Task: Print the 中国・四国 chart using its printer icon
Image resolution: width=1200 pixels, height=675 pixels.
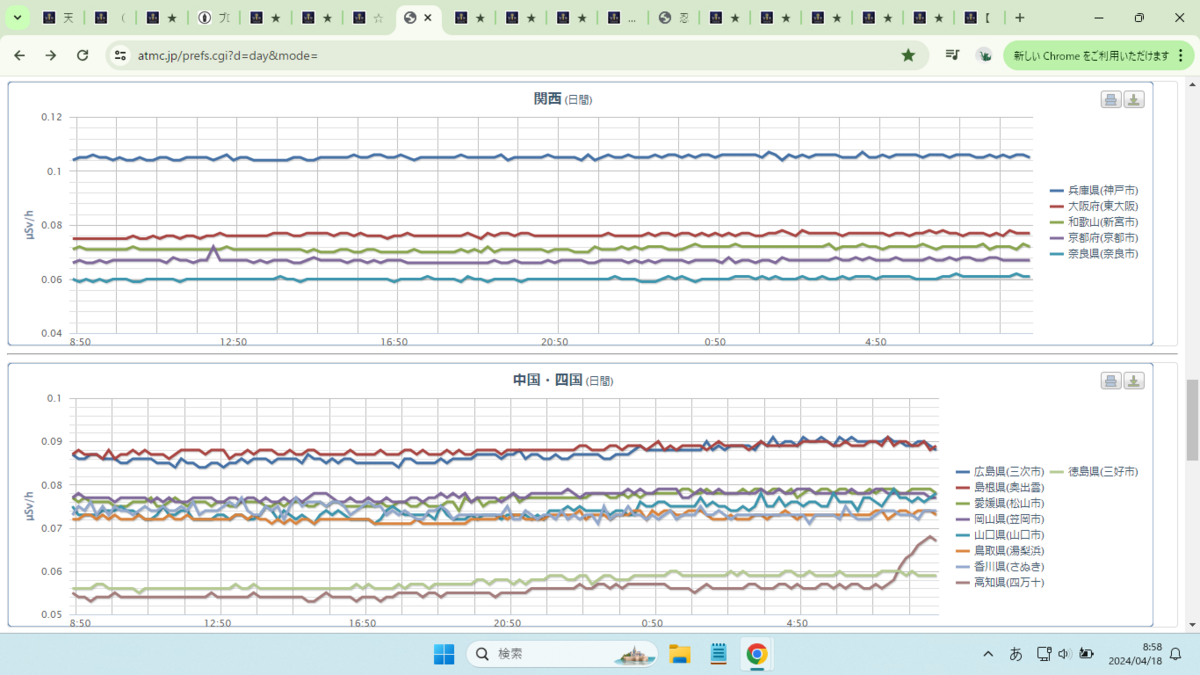Action: click(x=1110, y=381)
